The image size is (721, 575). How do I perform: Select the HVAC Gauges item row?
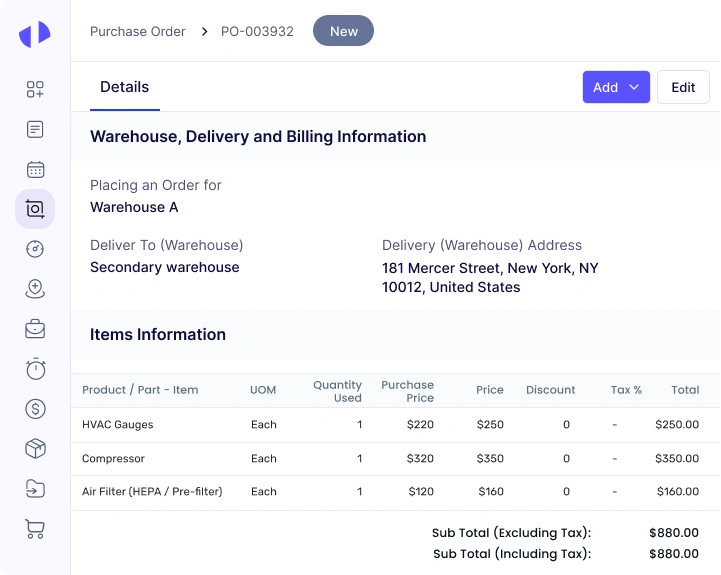pos(118,425)
